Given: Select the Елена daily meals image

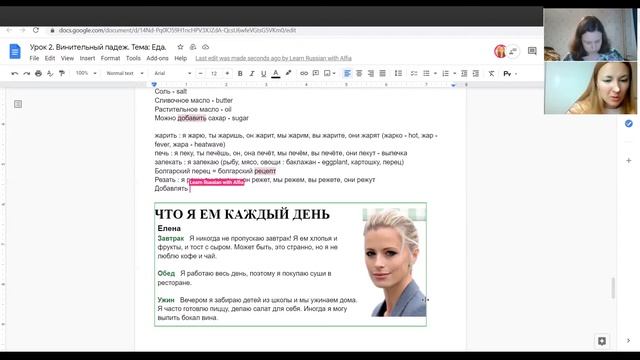Looking at the screenshot, I should (x=291, y=264).
